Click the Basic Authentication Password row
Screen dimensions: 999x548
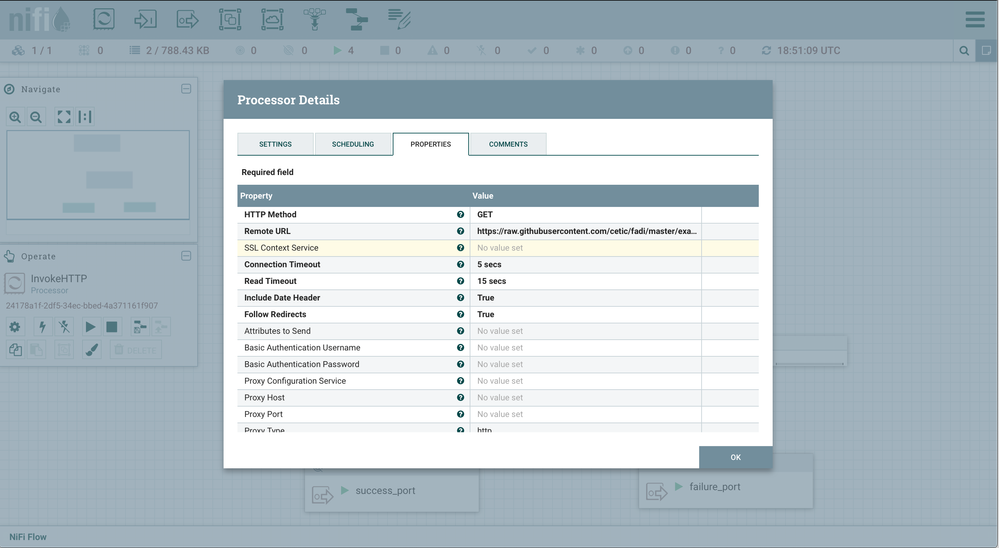click(x=498, y=364)
